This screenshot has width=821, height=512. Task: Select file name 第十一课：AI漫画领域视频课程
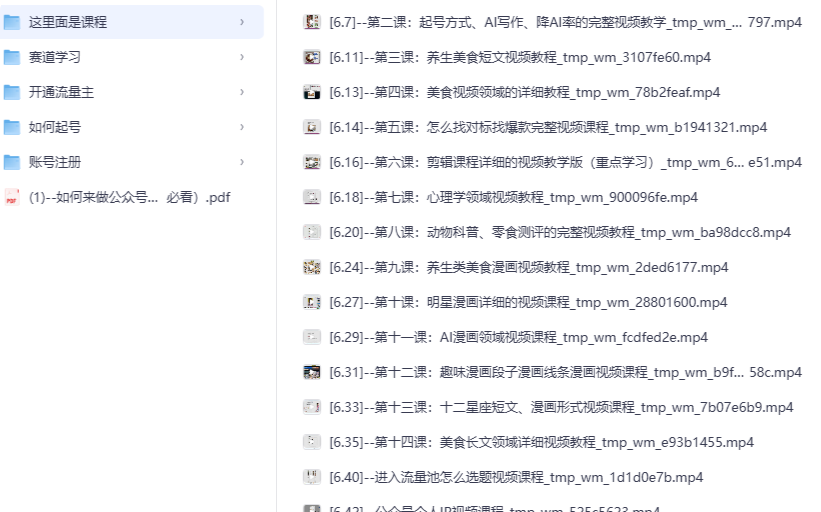click(518, 337)
